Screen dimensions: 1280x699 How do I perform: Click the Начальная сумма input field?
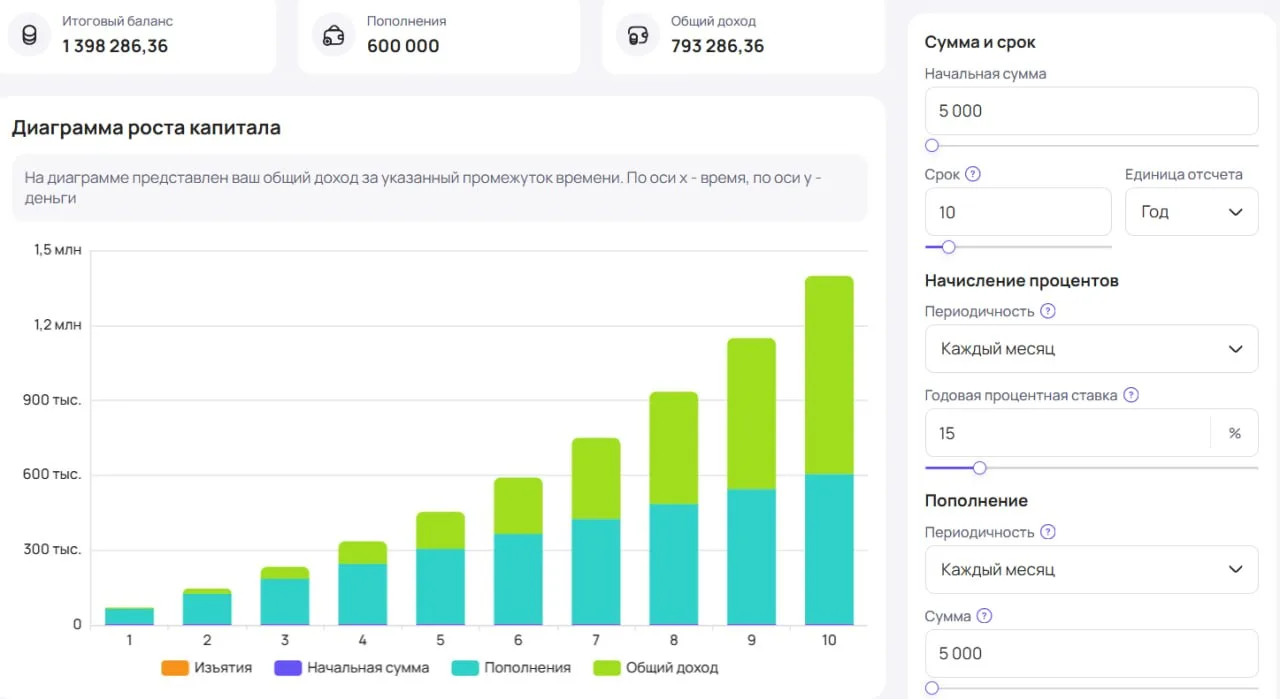click(1092, 111)
